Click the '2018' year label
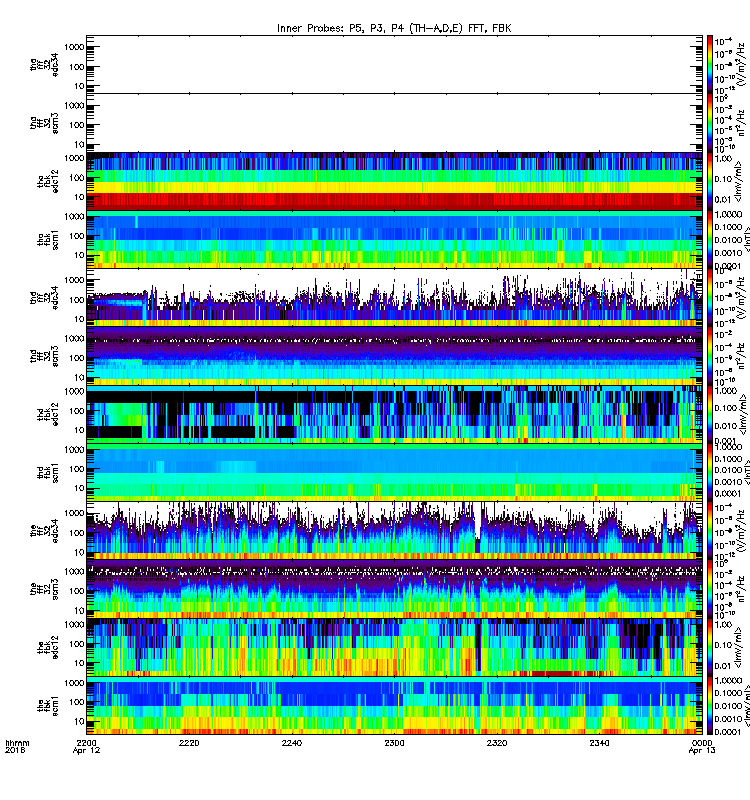The height and width of the screenshot is (800, 750). 14,751
